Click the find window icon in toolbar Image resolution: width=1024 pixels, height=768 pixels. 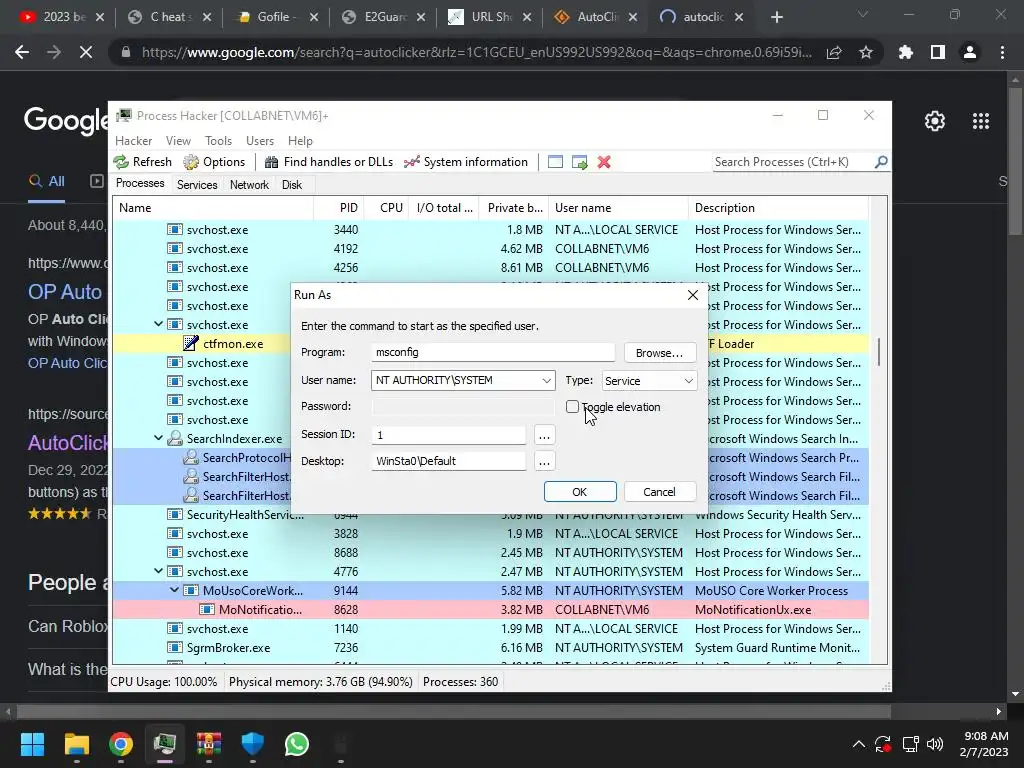(555, 162)
